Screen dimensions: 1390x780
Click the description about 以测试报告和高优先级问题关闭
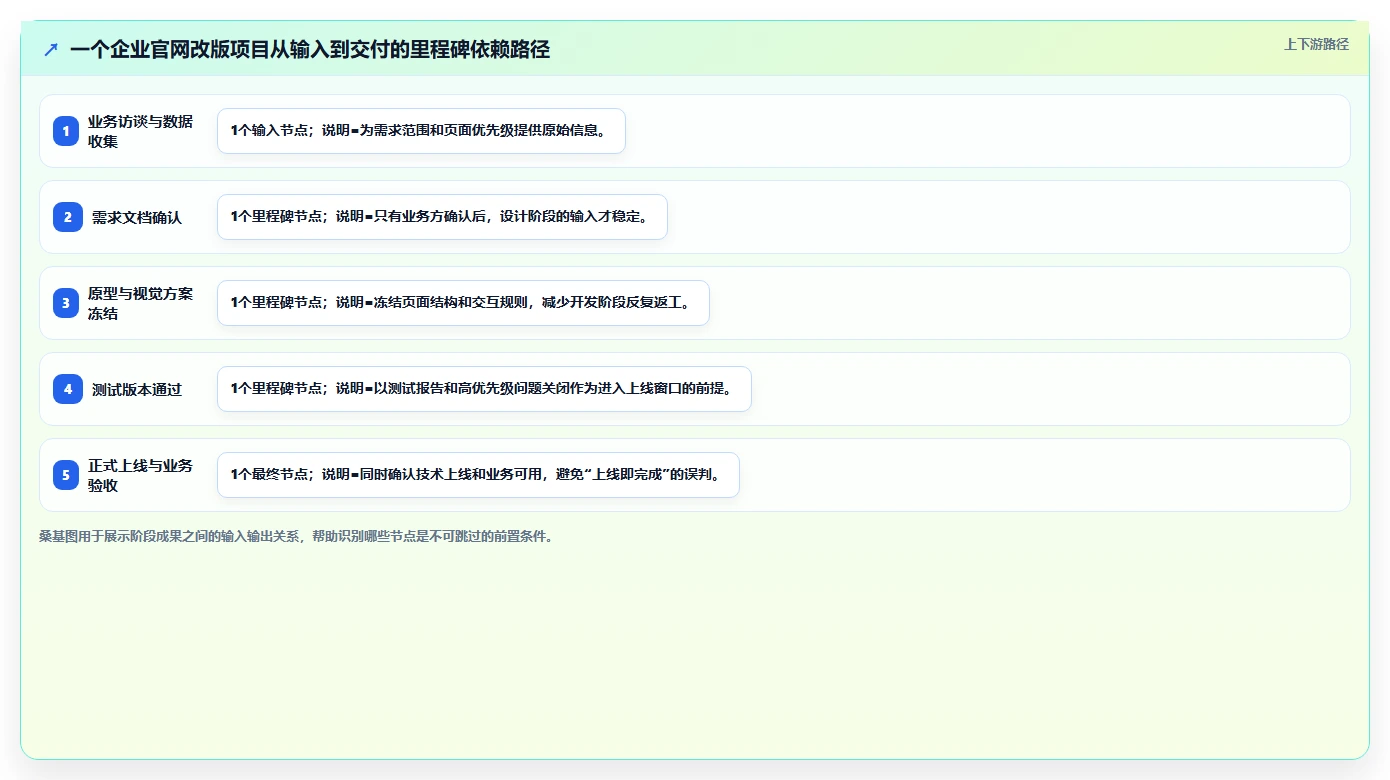(x=484, y=389)
